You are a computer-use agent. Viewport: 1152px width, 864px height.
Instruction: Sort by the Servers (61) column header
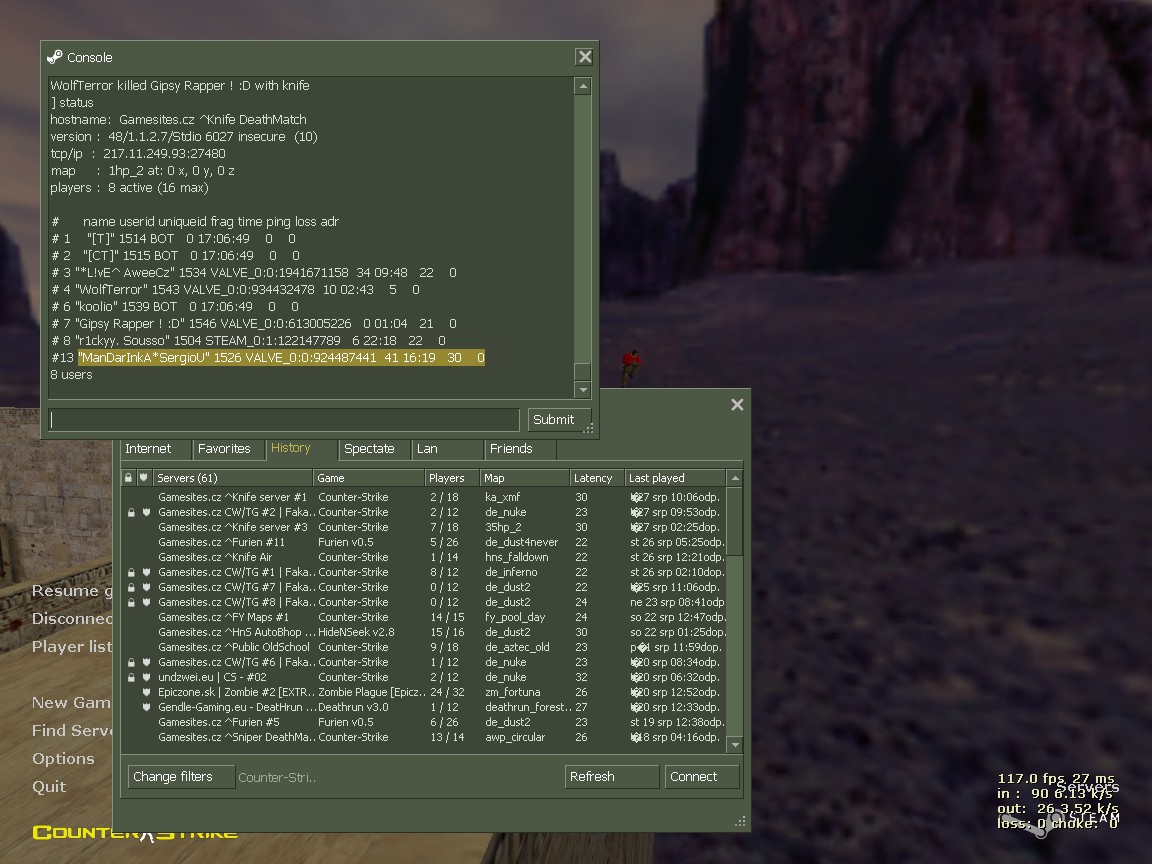pyautogui.click(x=232, y=478)
